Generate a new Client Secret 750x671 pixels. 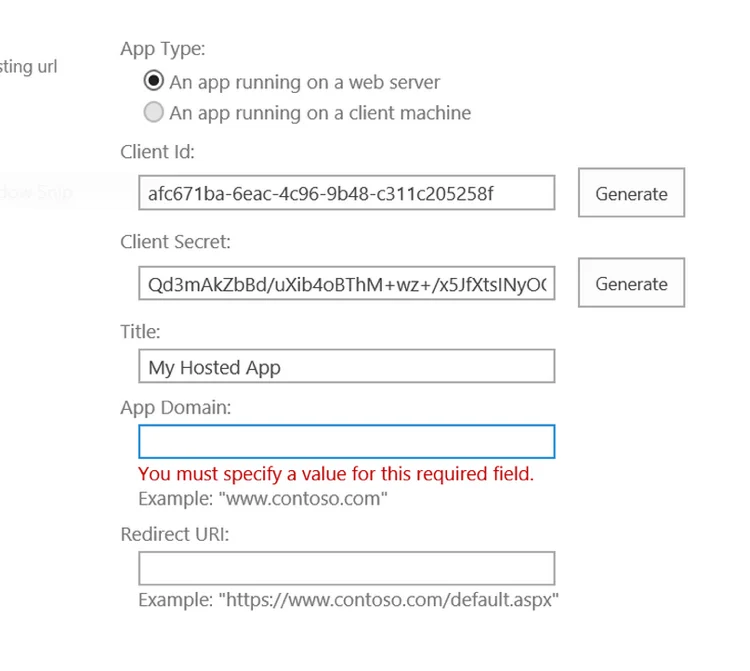pos(631,283)
